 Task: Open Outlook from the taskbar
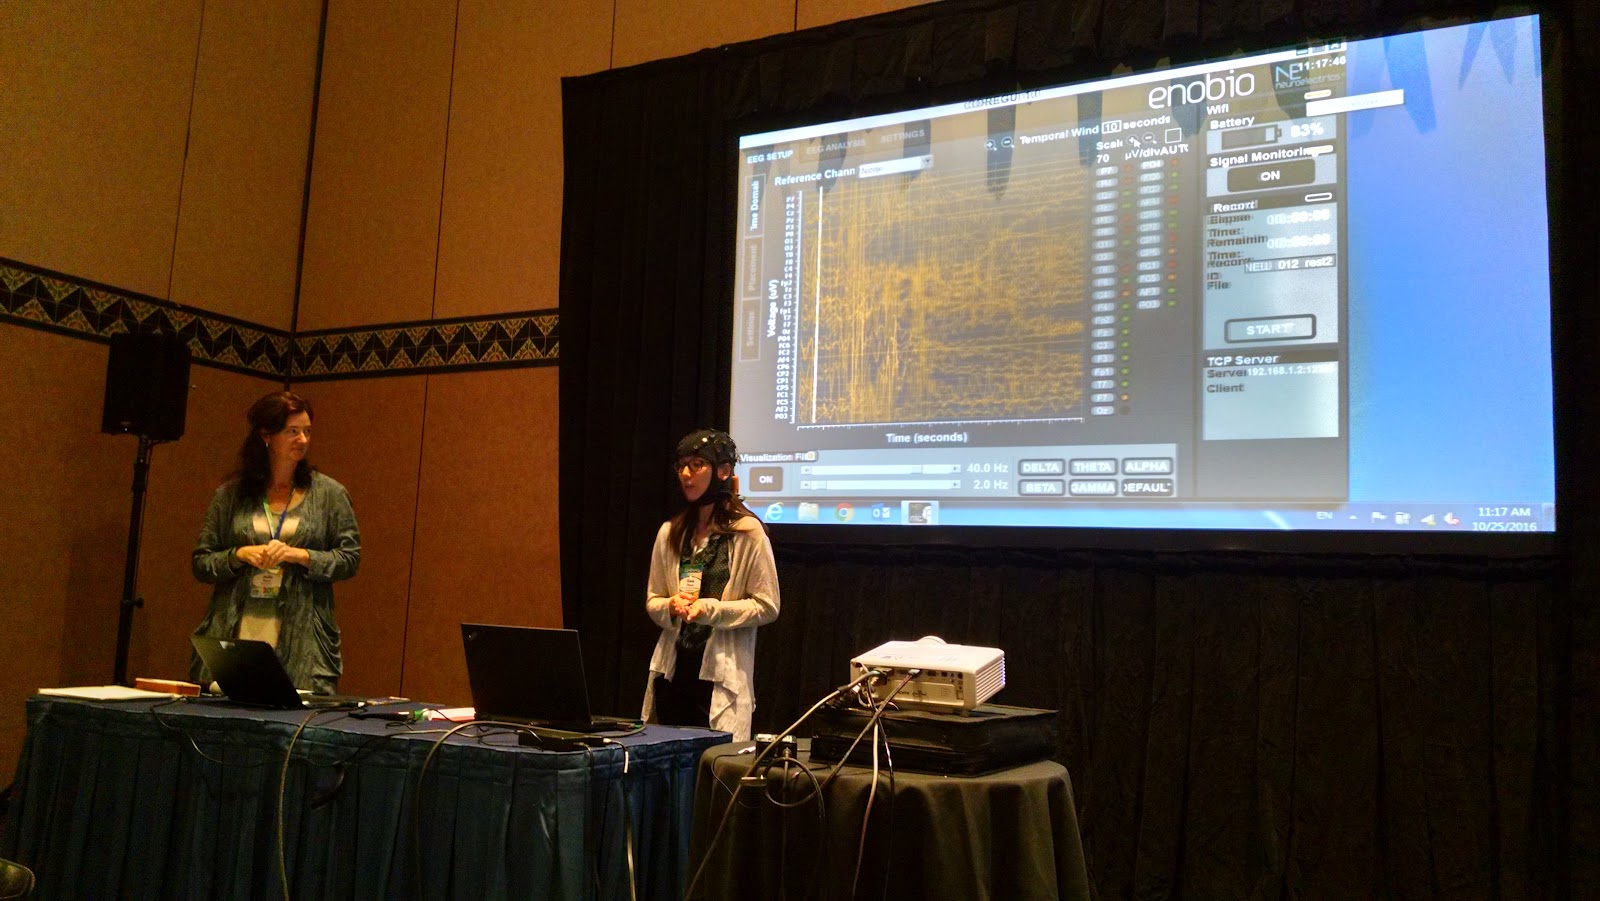point(881,513)
